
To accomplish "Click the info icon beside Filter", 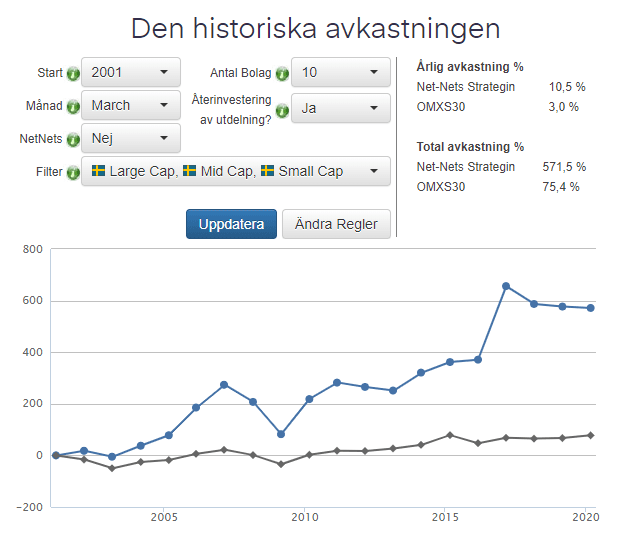I will coord(73,172).
